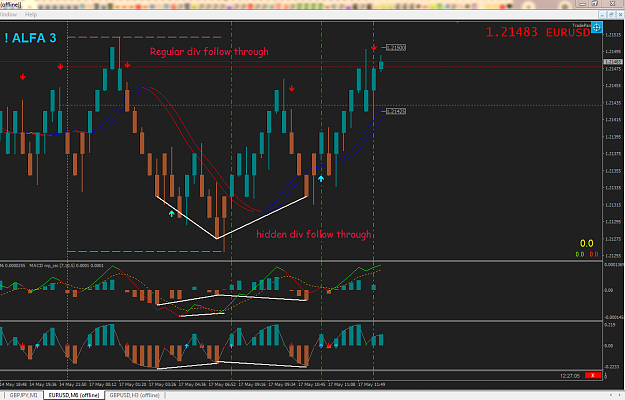
Task: Restore down the inner chart window
Action: coord(611,15)
